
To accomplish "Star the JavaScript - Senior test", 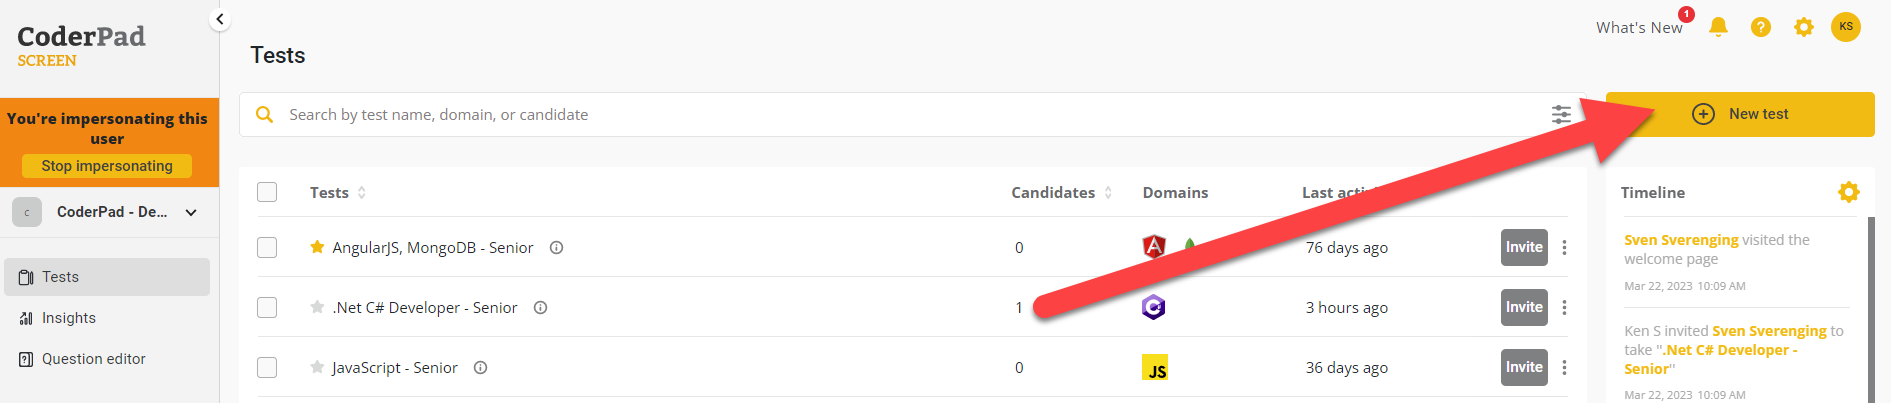I will (x=317, y=367).
